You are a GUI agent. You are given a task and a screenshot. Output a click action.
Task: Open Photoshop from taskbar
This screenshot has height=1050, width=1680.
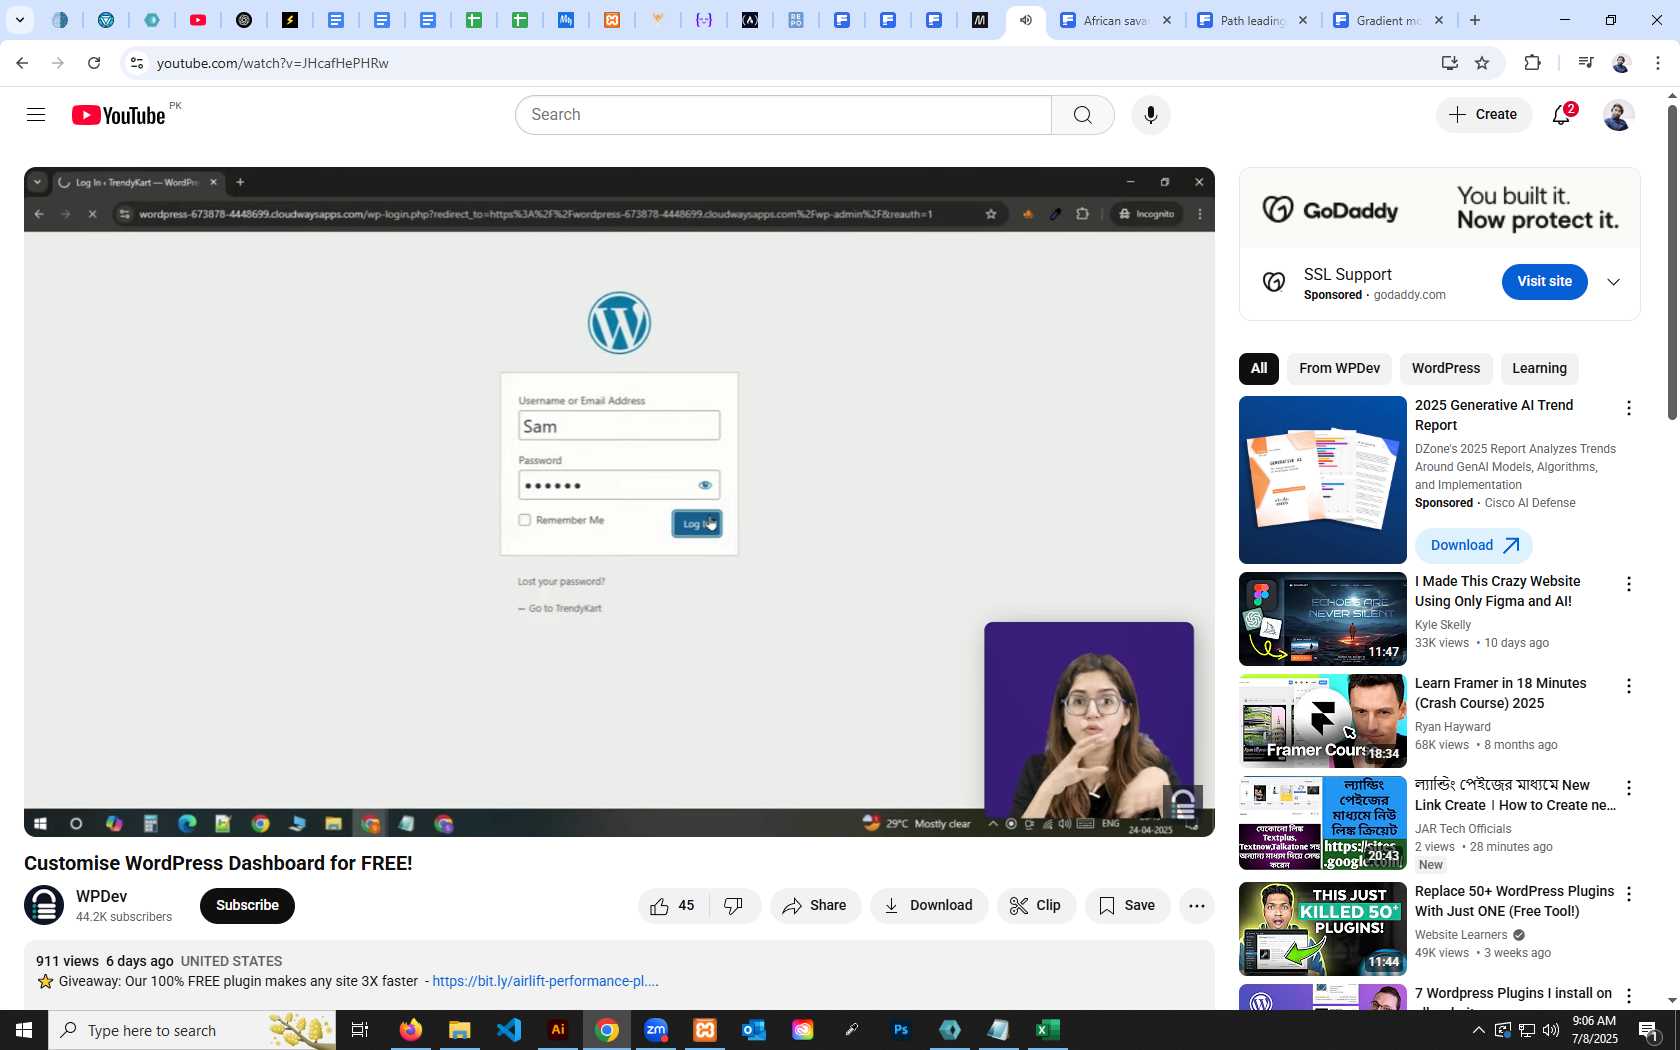pyautogui.click(x=901, y=1030)
